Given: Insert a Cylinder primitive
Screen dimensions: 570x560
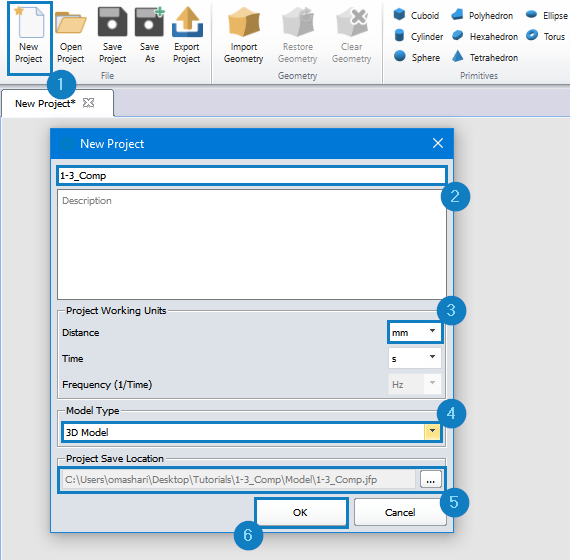Looking at the screenshot, I should [418, 36].
